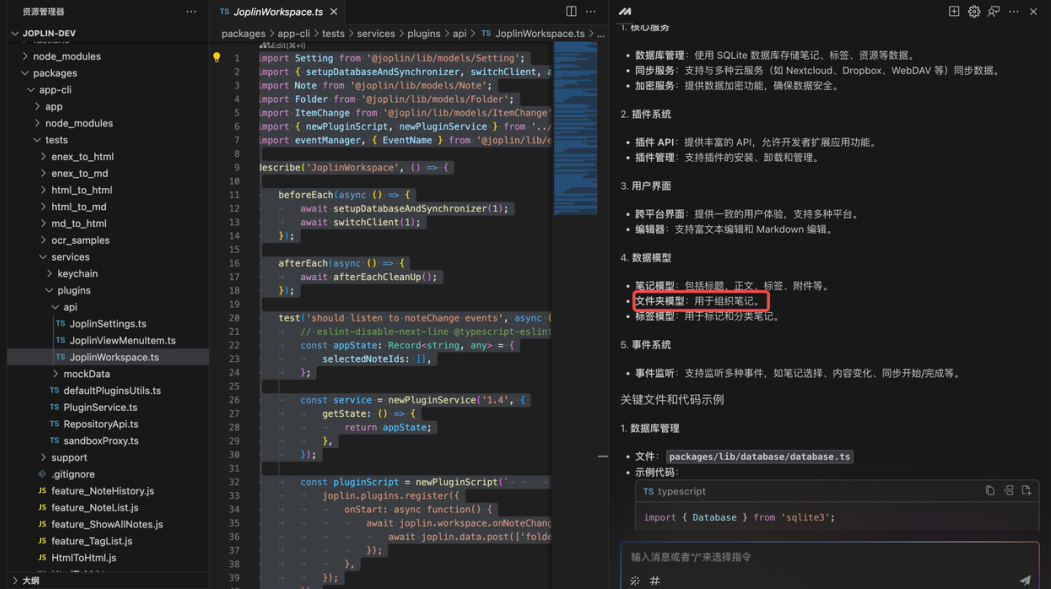Screen dimensions: 1051x589
Task: Open JoplinSettings.ts from the file tree
Action: tap(107, 324)
